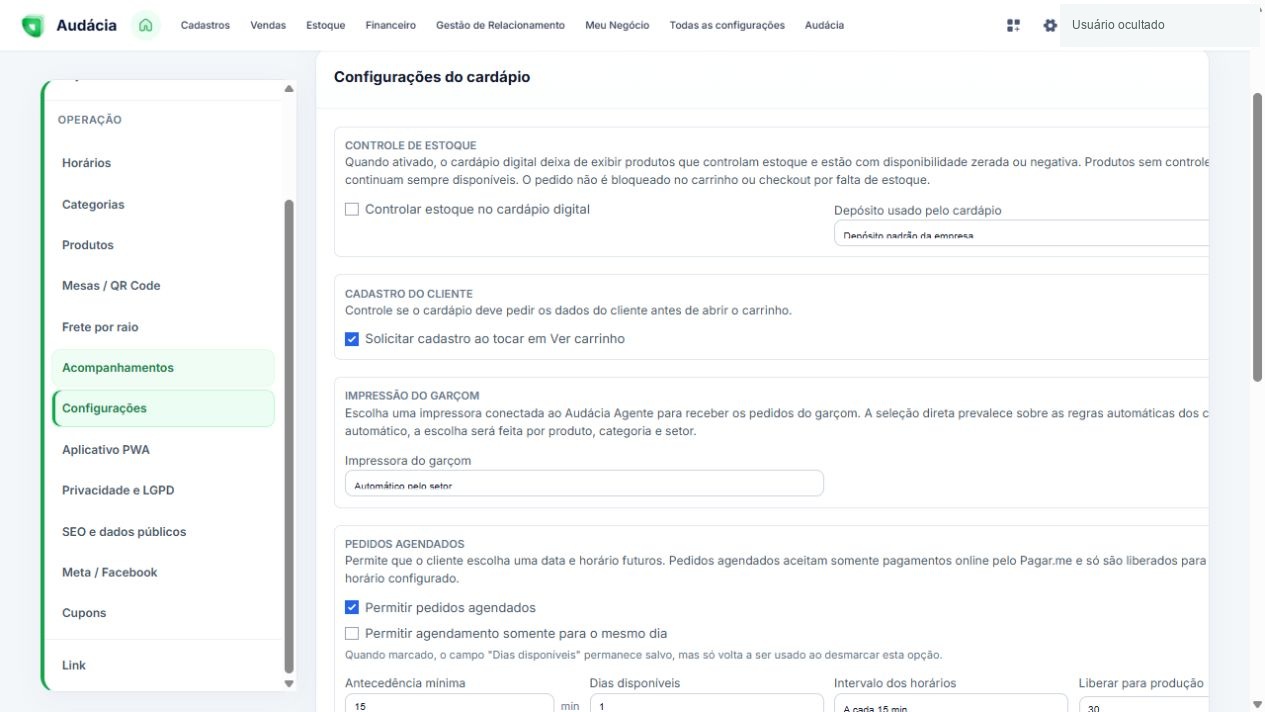Open the Audácia menu item in the top bar
1265x712 pixels.
[x=824, y=25]
